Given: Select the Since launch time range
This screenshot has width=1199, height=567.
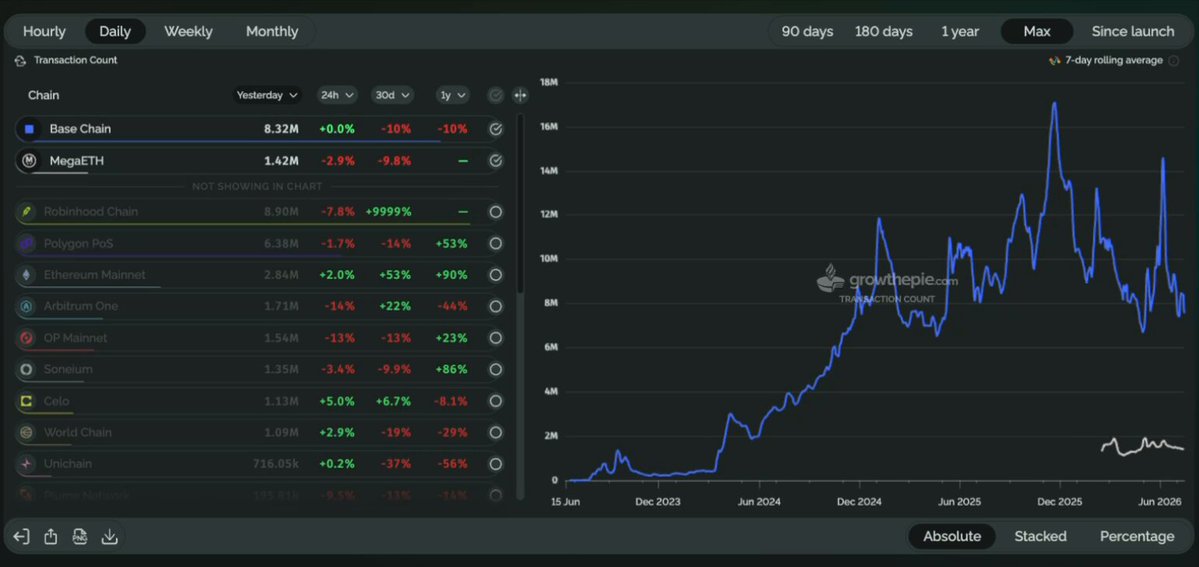Looking at the screenshot, I should (1132, 31).
